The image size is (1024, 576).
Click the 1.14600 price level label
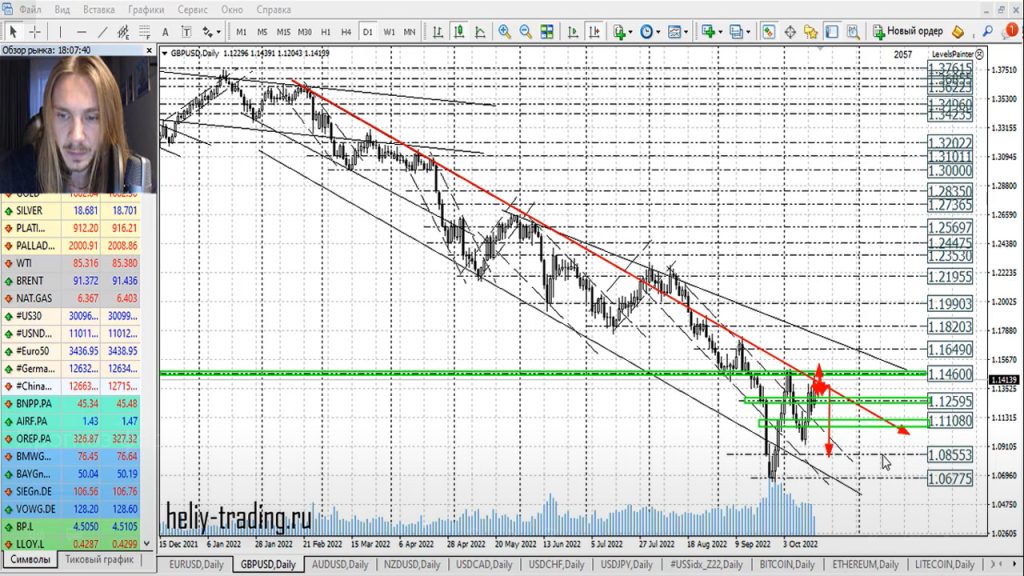coord(950,373)
